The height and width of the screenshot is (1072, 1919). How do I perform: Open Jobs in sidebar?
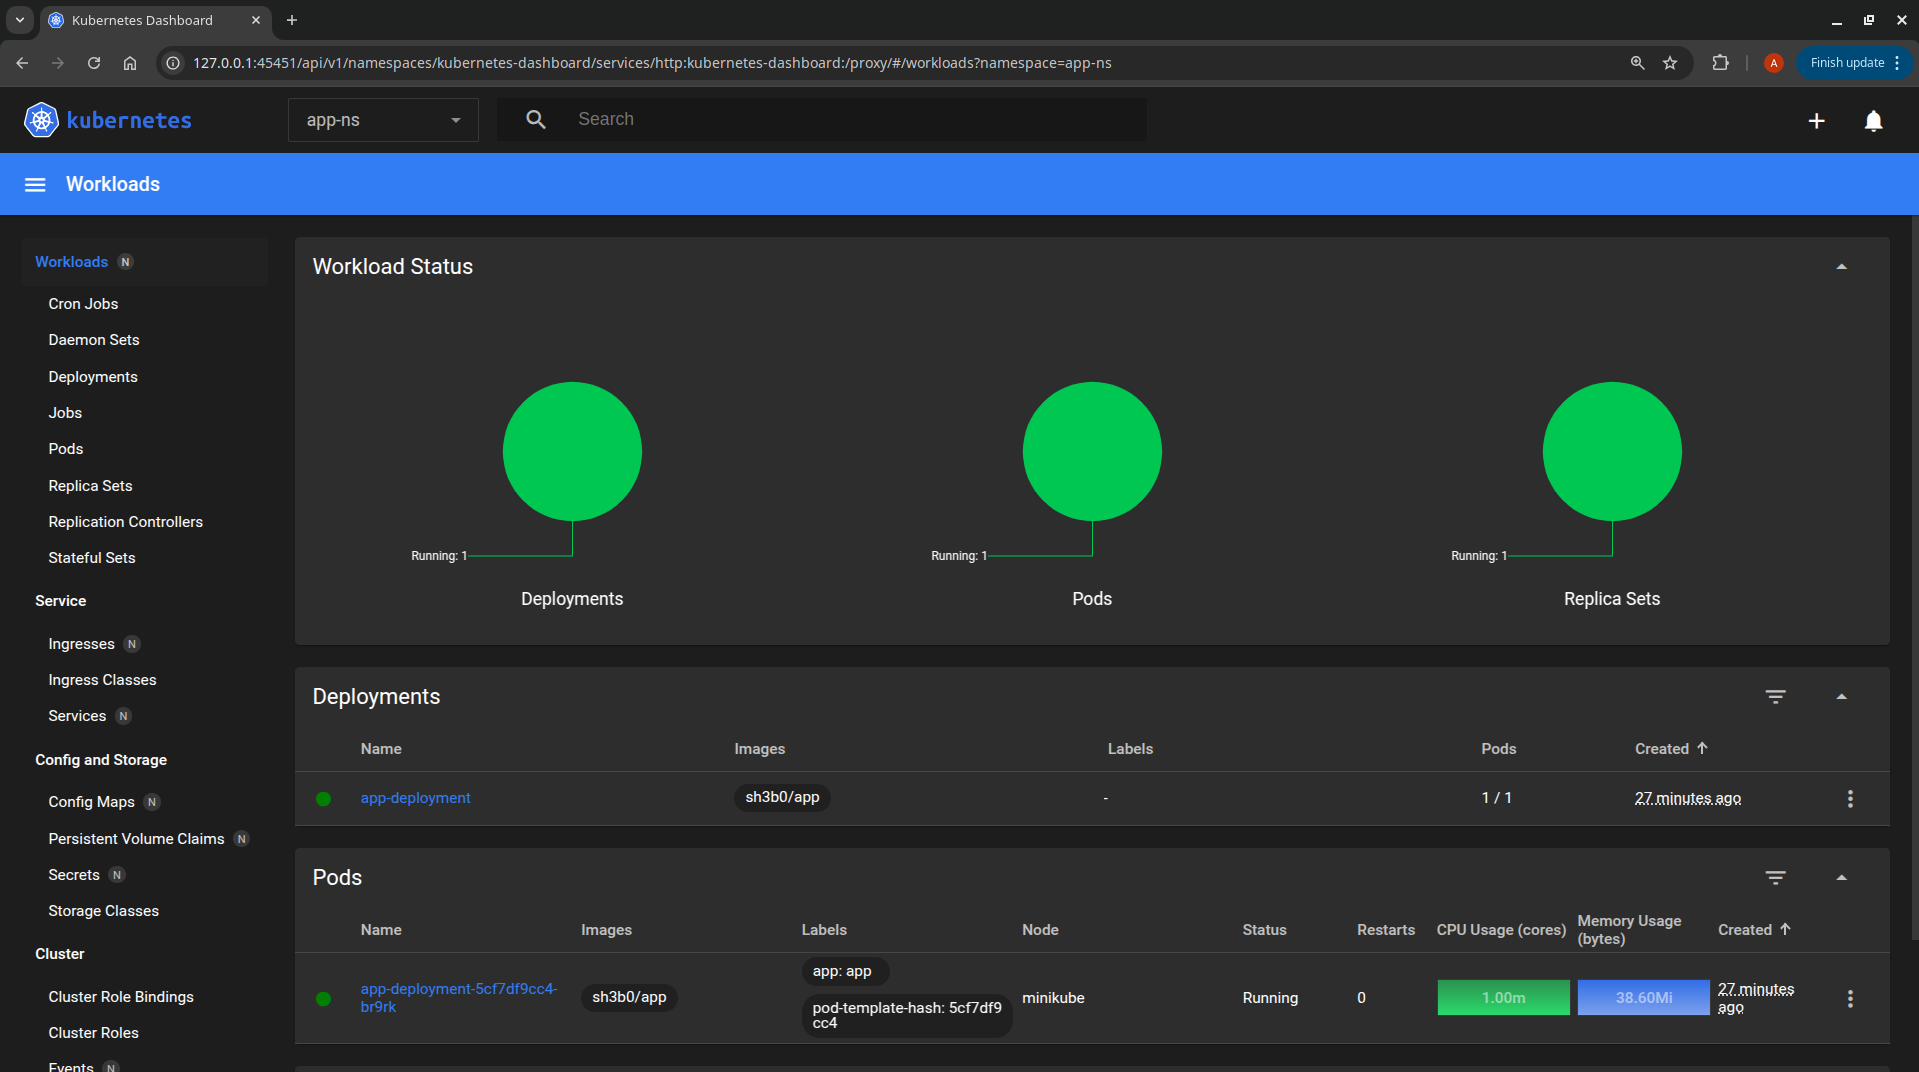click(65, 413)
